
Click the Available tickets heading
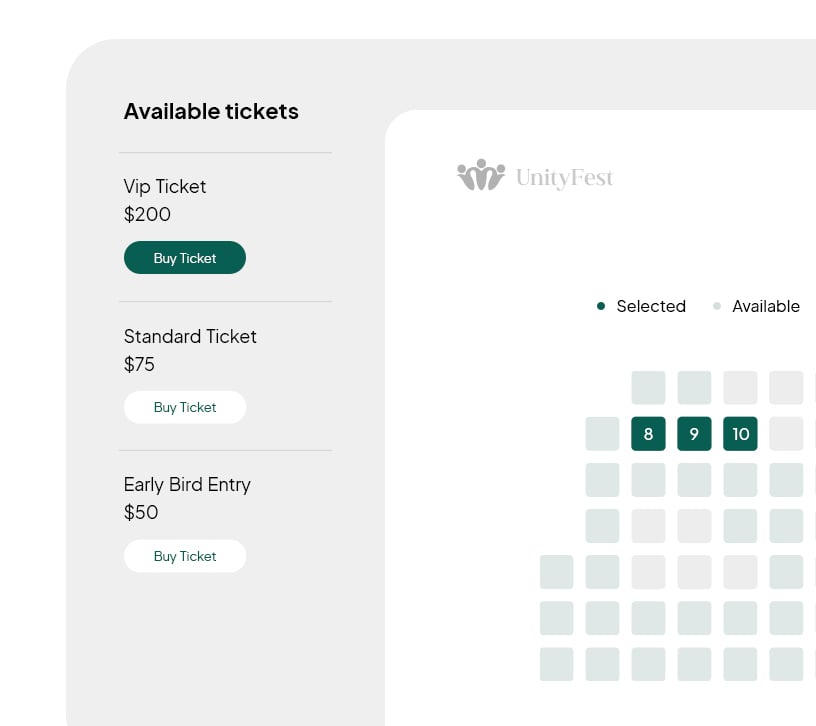coord(211,111)
